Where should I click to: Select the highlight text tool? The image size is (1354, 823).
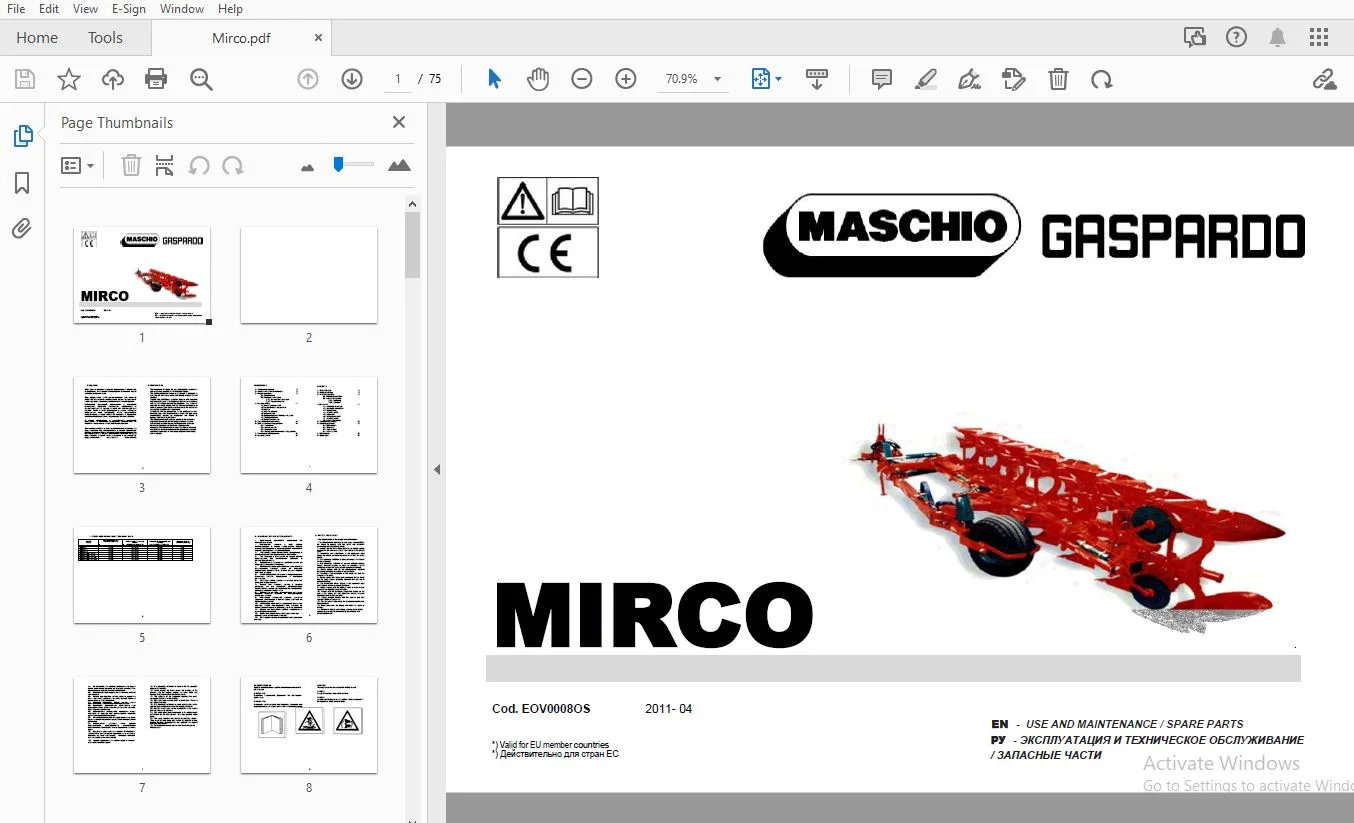(x=926, y=79)
